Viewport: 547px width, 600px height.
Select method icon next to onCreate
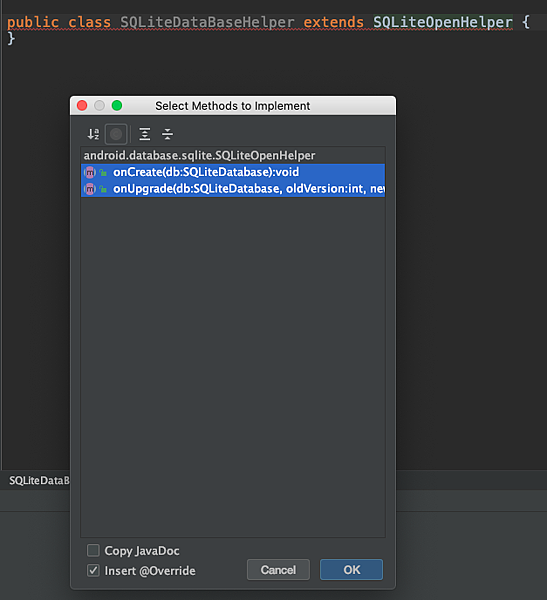pos(90,173)
